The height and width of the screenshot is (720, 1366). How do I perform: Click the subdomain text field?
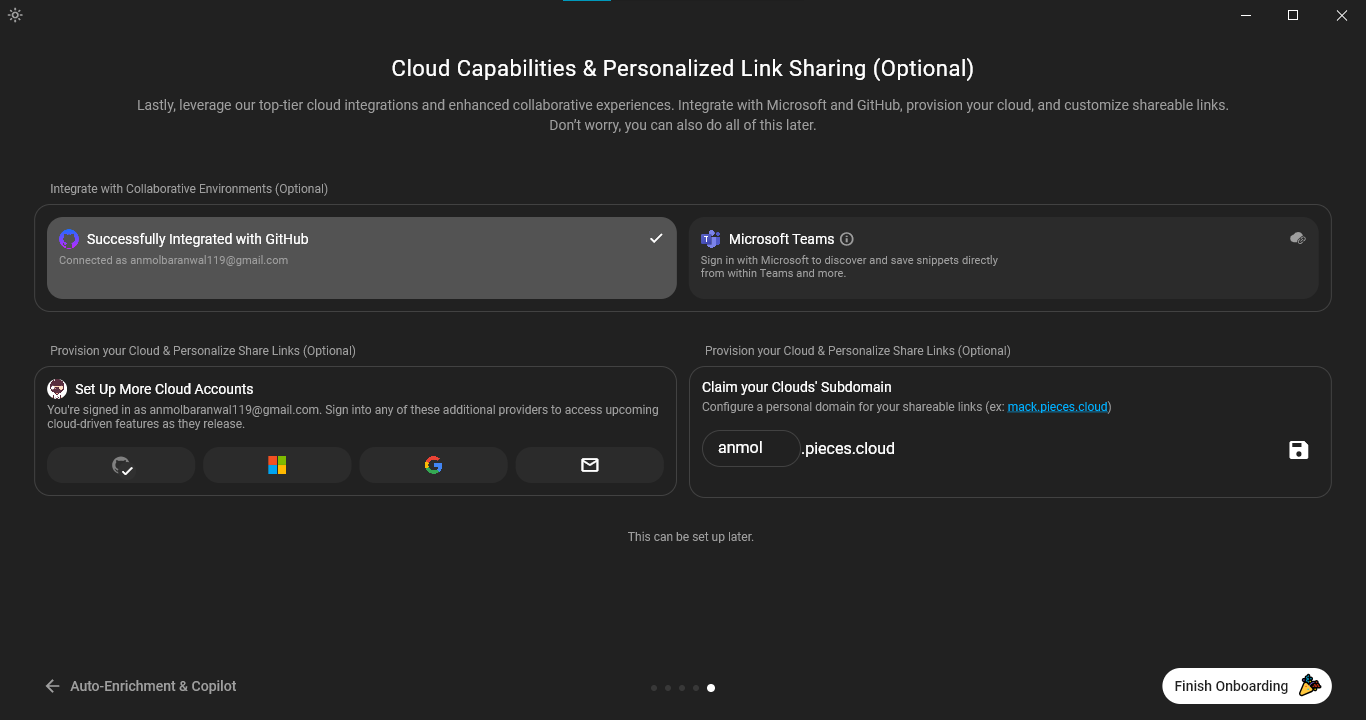[x=750, y=448]
